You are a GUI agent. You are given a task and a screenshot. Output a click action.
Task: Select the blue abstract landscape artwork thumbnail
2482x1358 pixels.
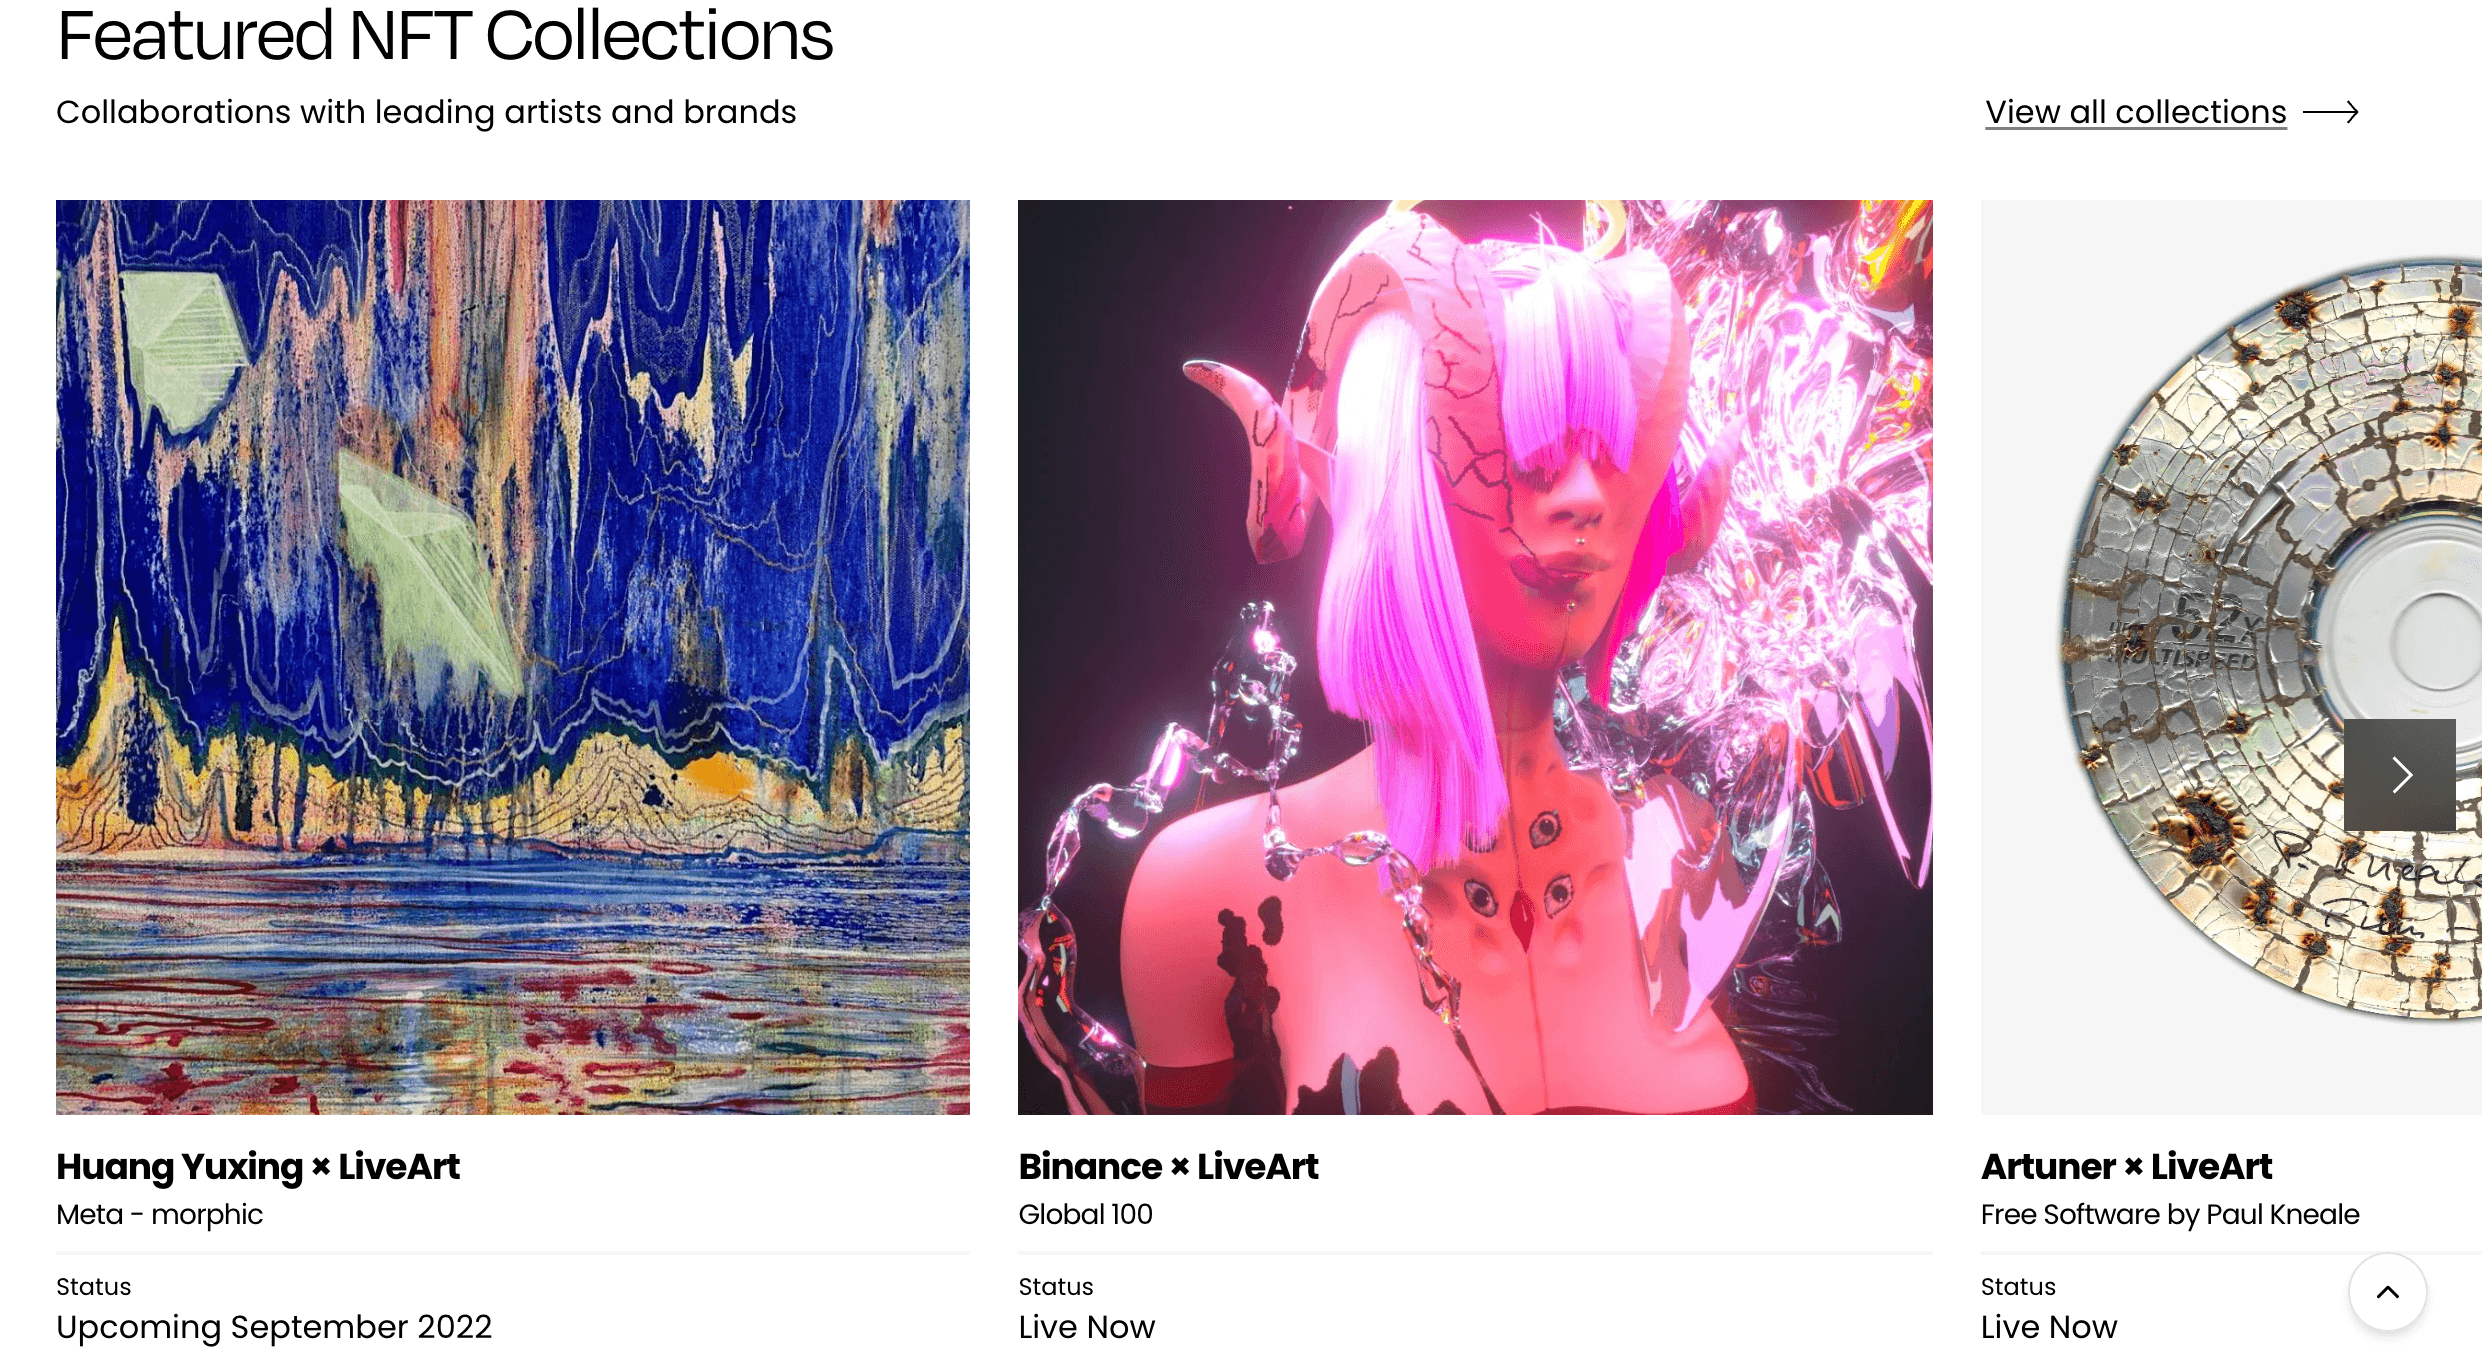tap(513, 657)
